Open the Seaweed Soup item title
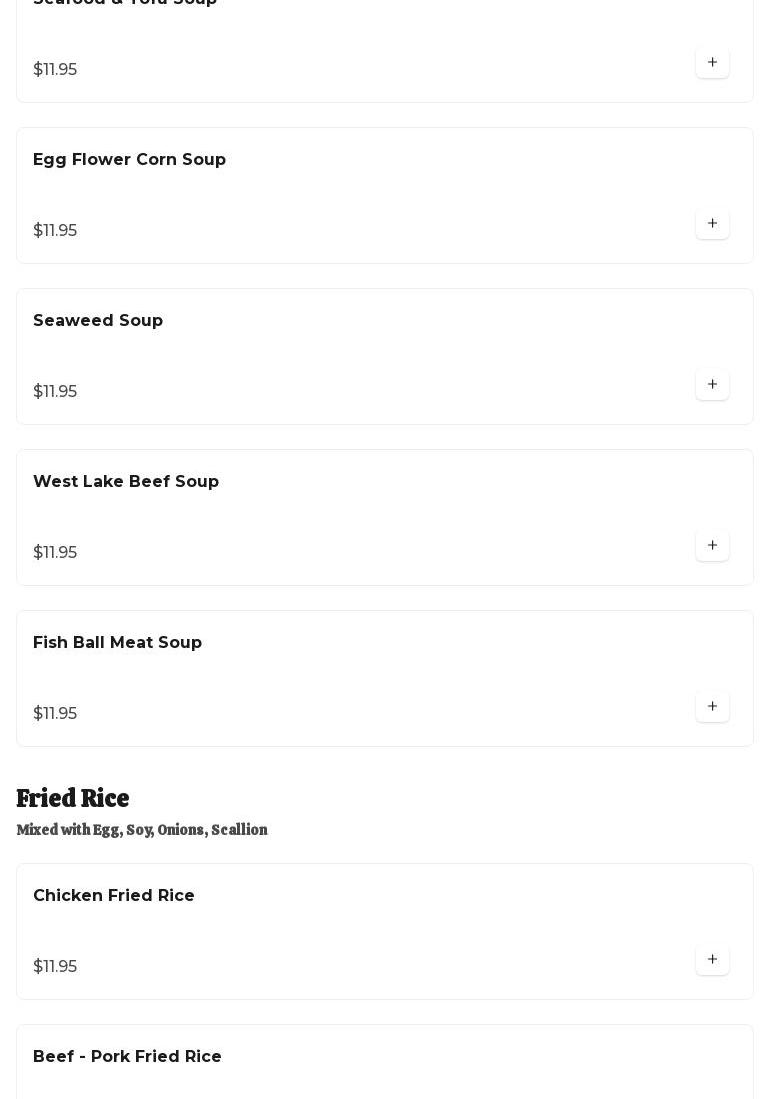 click(x=97, y=320)
